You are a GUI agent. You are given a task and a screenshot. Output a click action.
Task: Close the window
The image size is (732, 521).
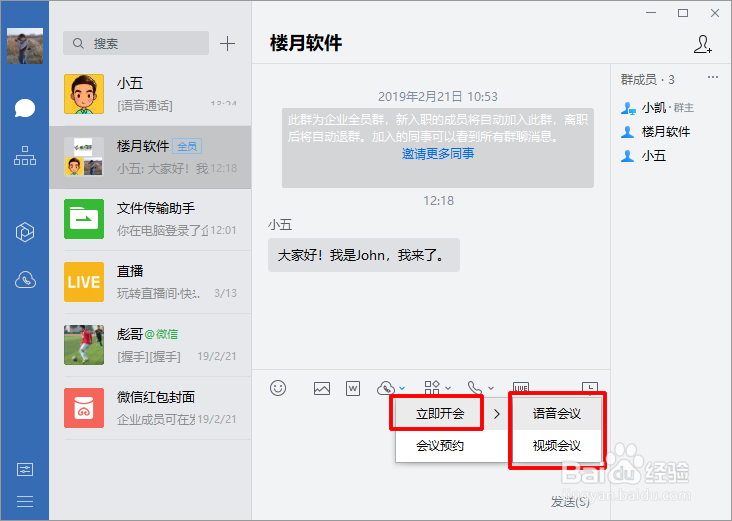tap(715, 13)
